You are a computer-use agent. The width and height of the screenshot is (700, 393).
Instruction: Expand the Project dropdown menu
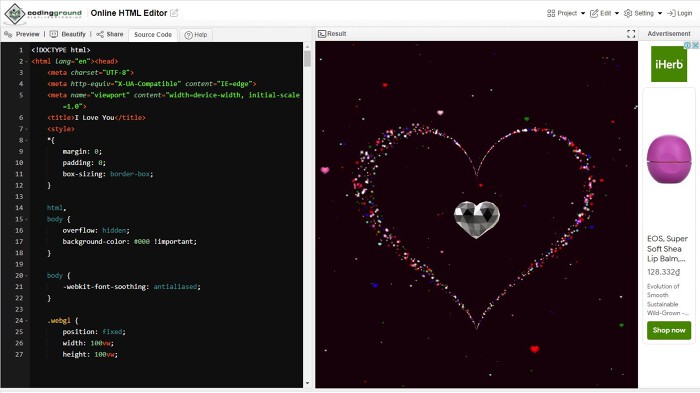(566, 13)
